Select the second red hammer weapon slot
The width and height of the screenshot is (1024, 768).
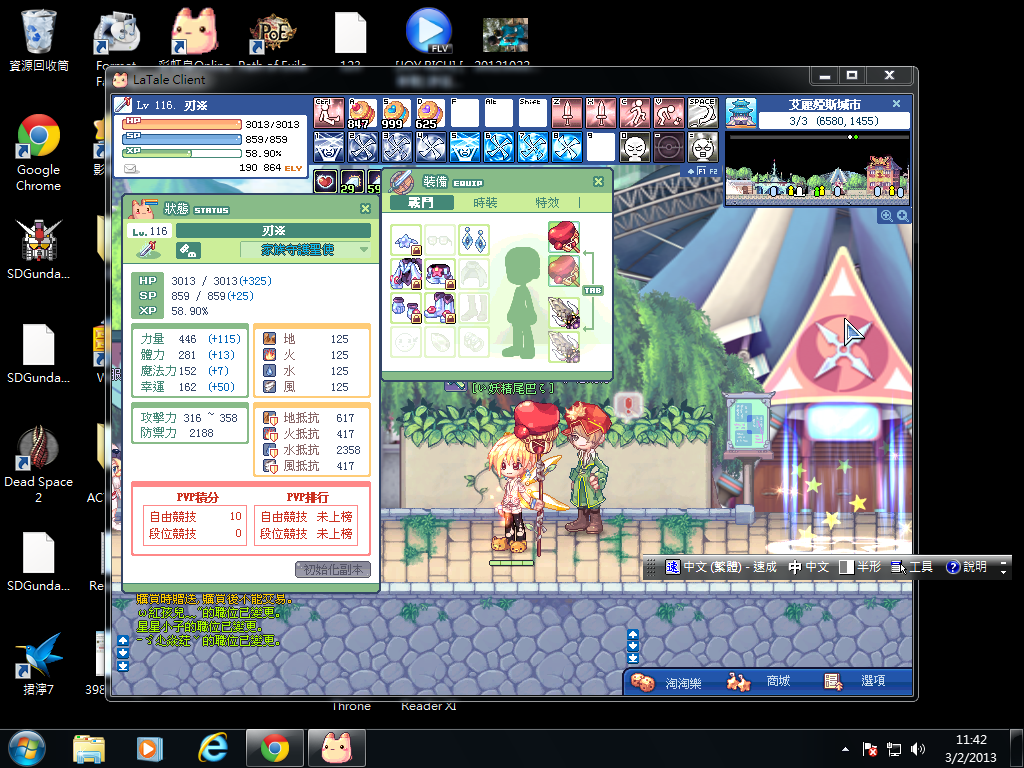[x=564, y=270]
